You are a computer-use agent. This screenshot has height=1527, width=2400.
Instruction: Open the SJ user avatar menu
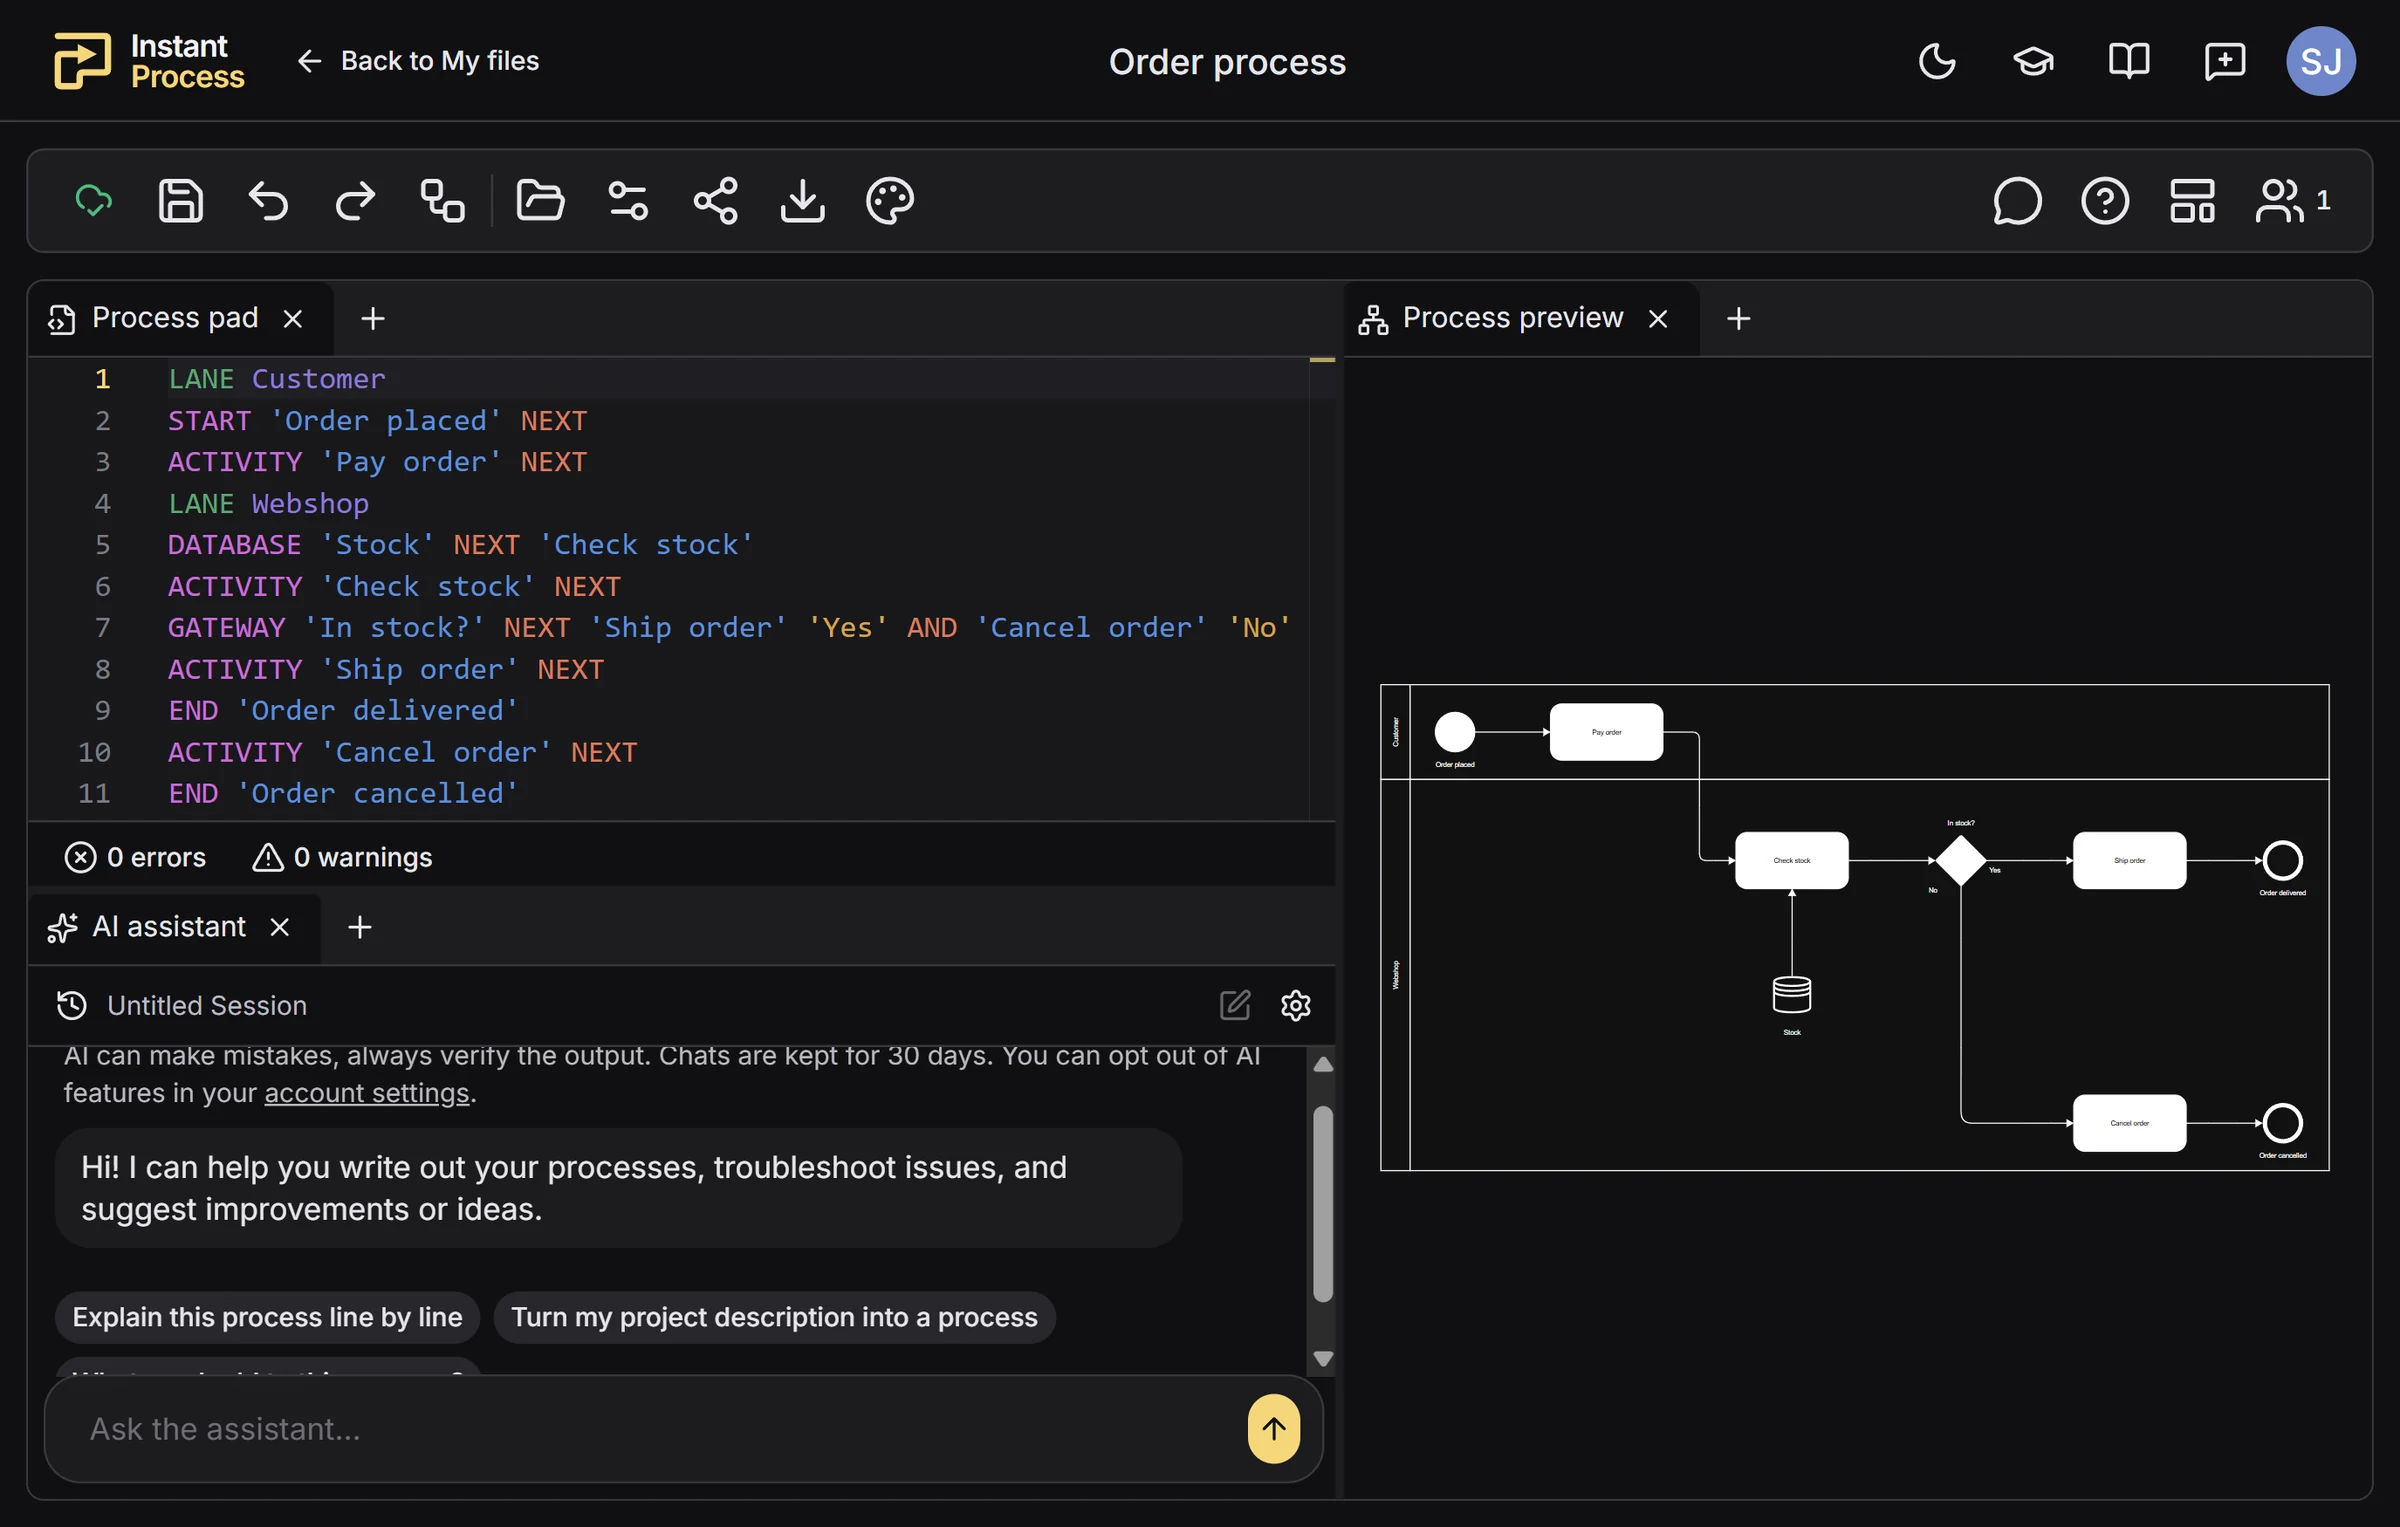click(2321, 61)
